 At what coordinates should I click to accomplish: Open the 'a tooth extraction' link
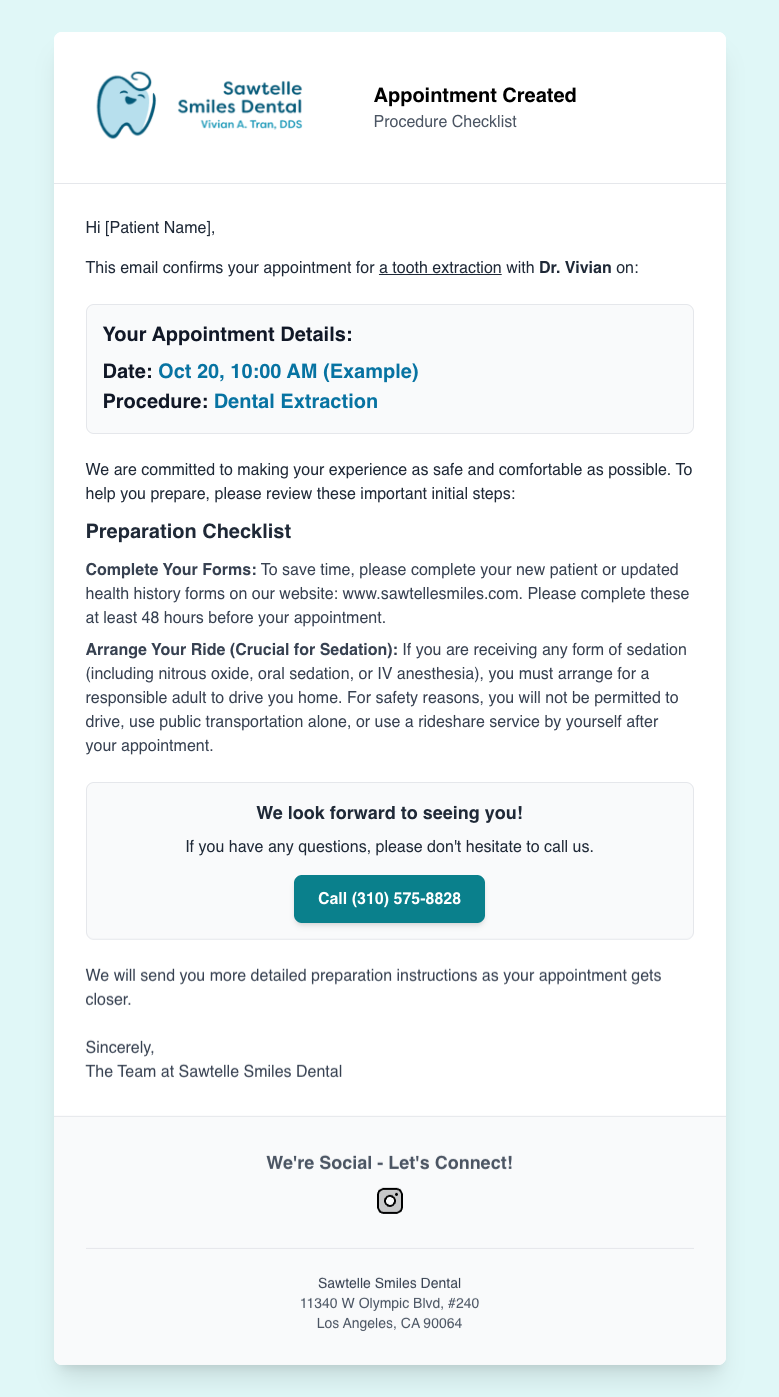pos(439,267)
